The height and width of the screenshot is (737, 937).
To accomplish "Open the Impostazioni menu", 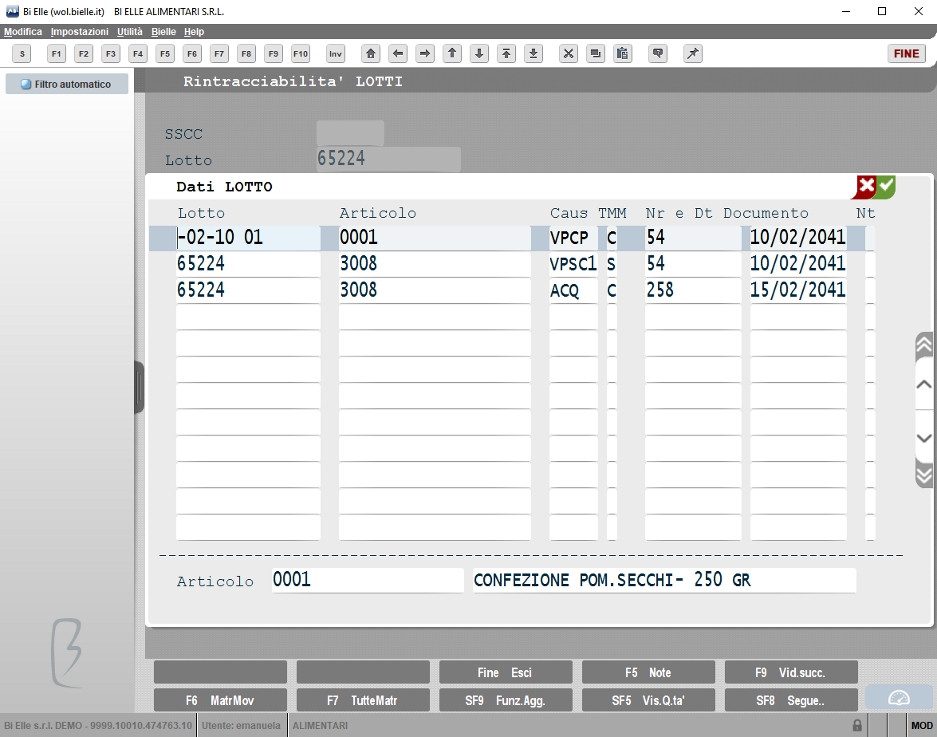I will (x=79, y=32).
